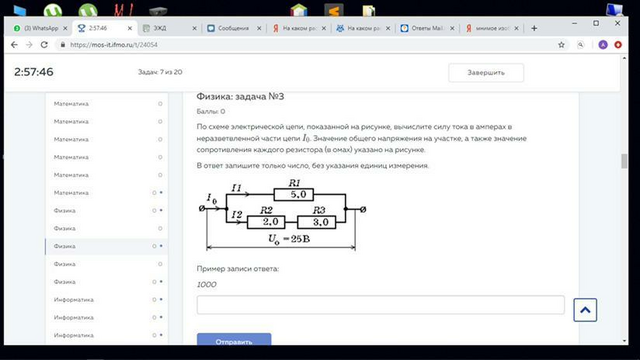Image resolution: width=640 pixels, height=360 pixels.
Task: Go back to the previous page
Action: tap(14, 44)
